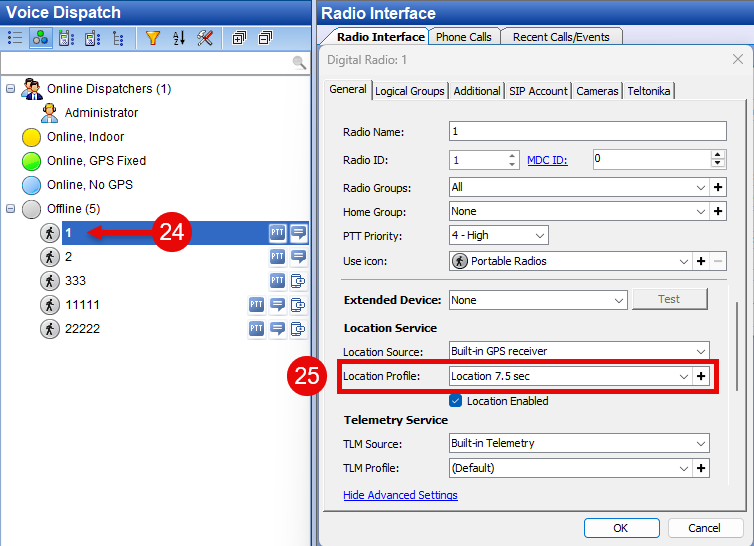Collapse the Online Dispatchers group
The height and width of the screenshot is (546, 754).
(x=11, y=89)
